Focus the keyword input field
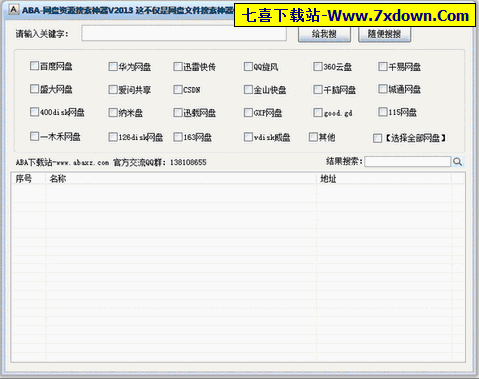Image resolution: width=479 pixels, height=379 pixels. 184,33
